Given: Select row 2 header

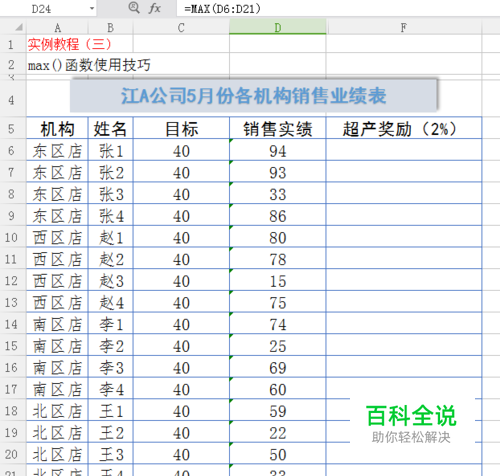Looking at the screenshot, I should tap(11, 64).
